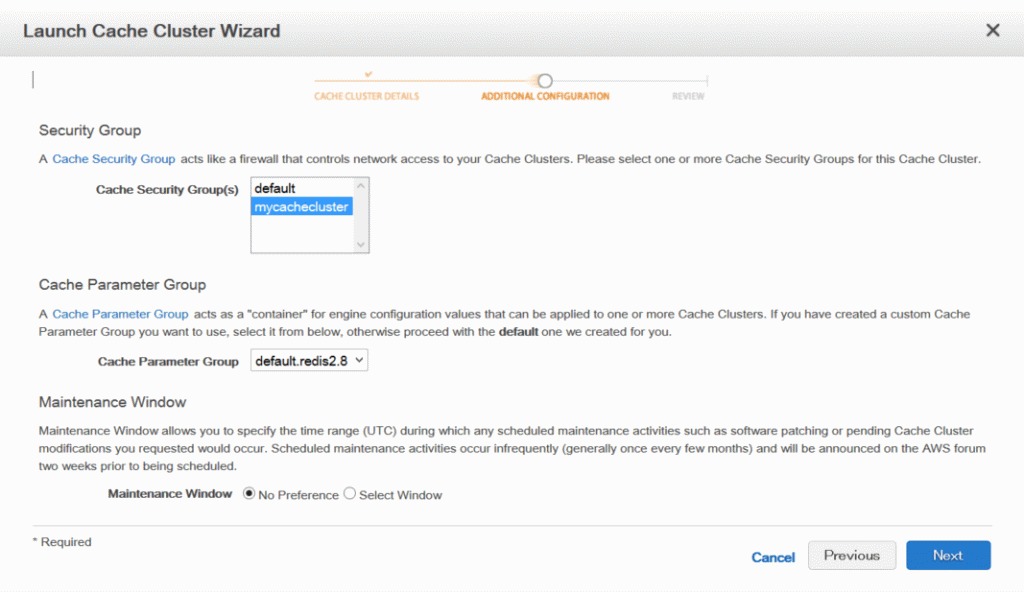
Task: Click the security group list scrollbar
Action: tap(361, 216)
